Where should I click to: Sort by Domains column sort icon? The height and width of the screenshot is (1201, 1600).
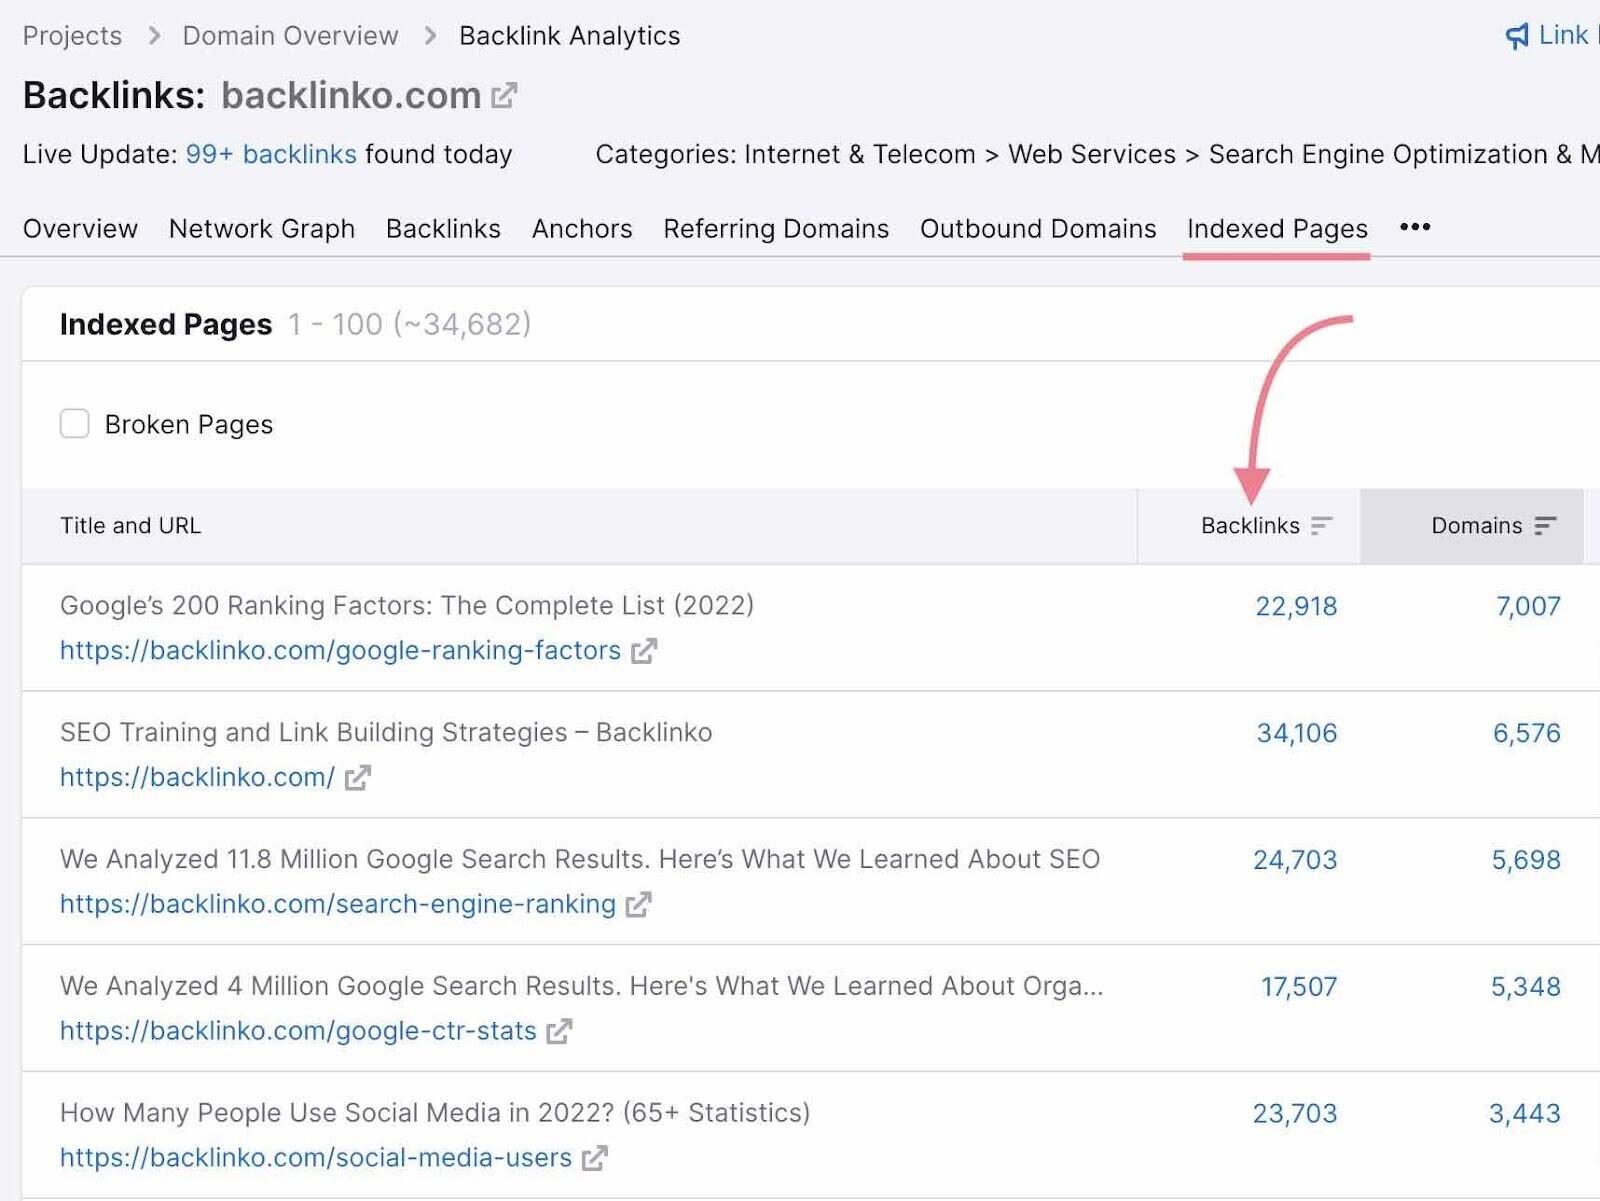click(1546, 526)
